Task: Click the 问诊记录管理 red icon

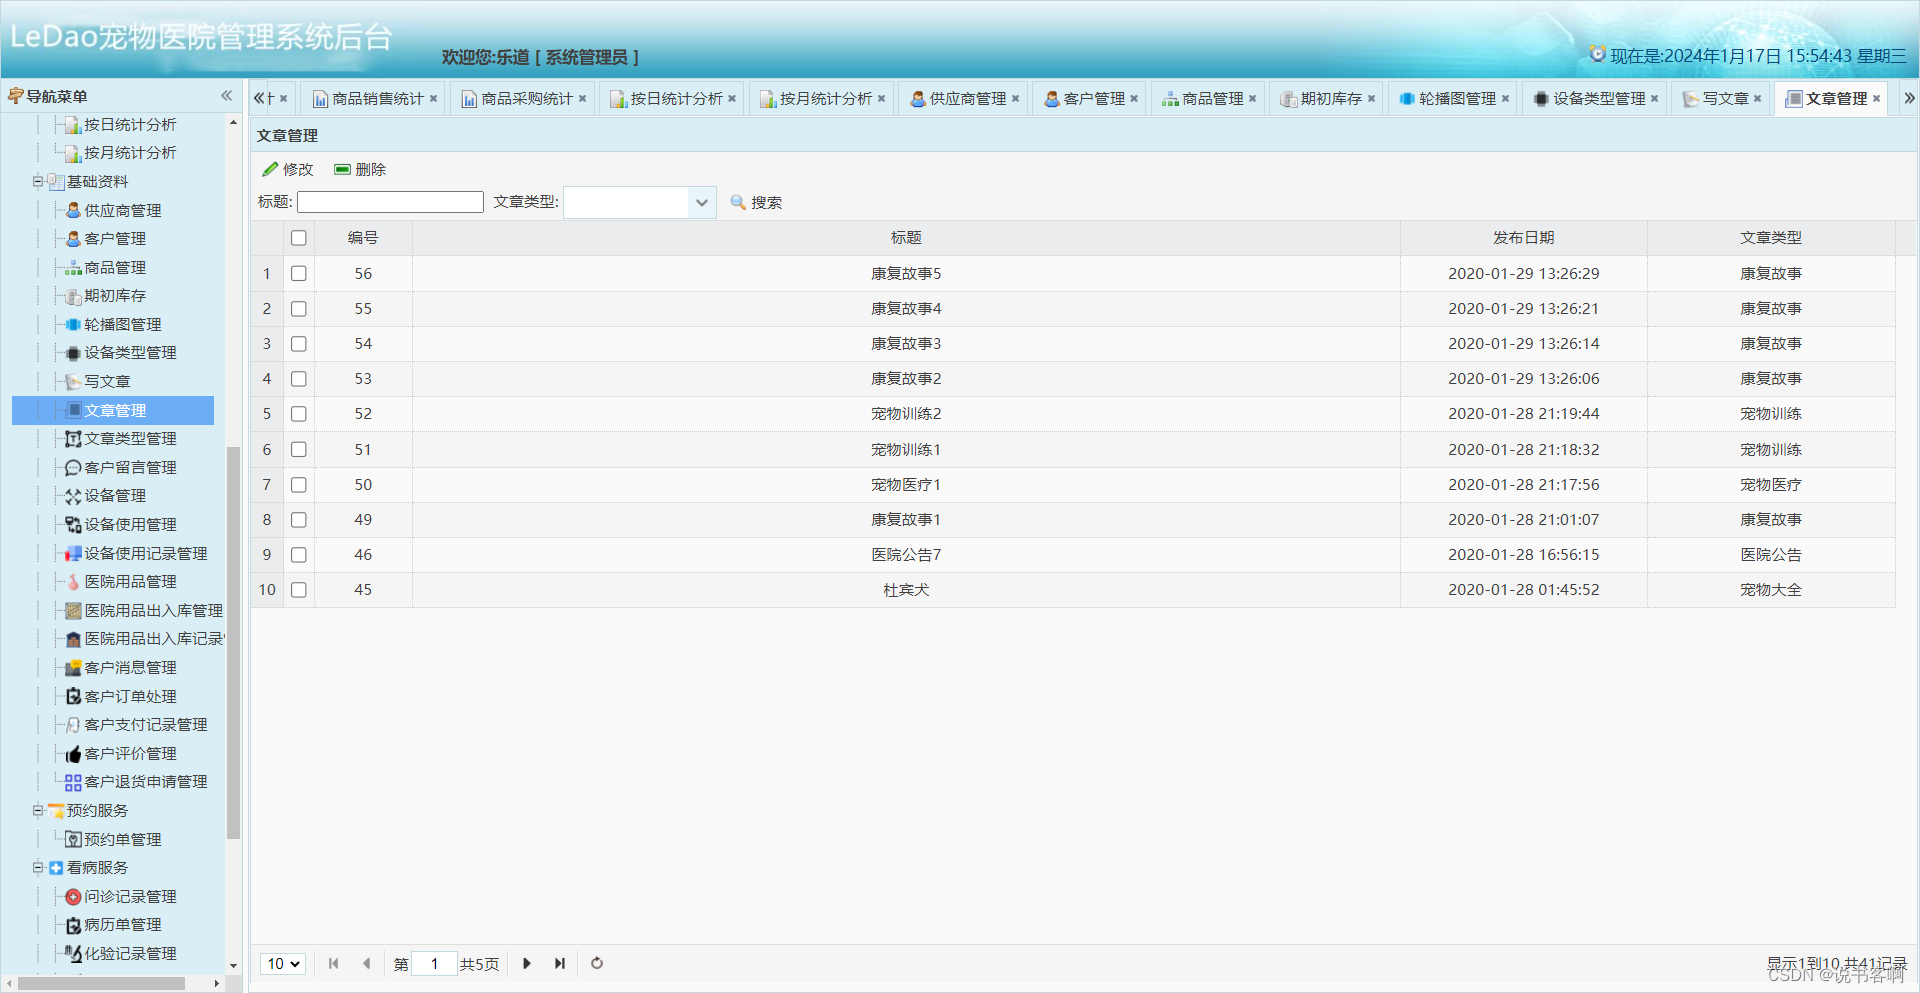Action: (x=73, y=897)
